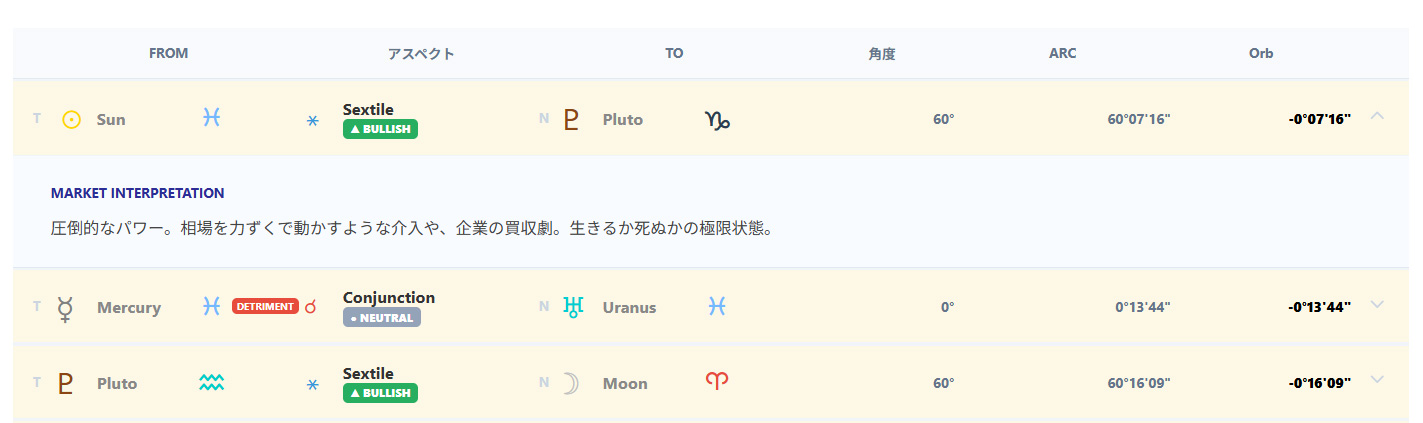Click the BULLISH badge under Sun's Sextile
The width and height of the screenshot is (1423, 423).
tap(380, 129)
